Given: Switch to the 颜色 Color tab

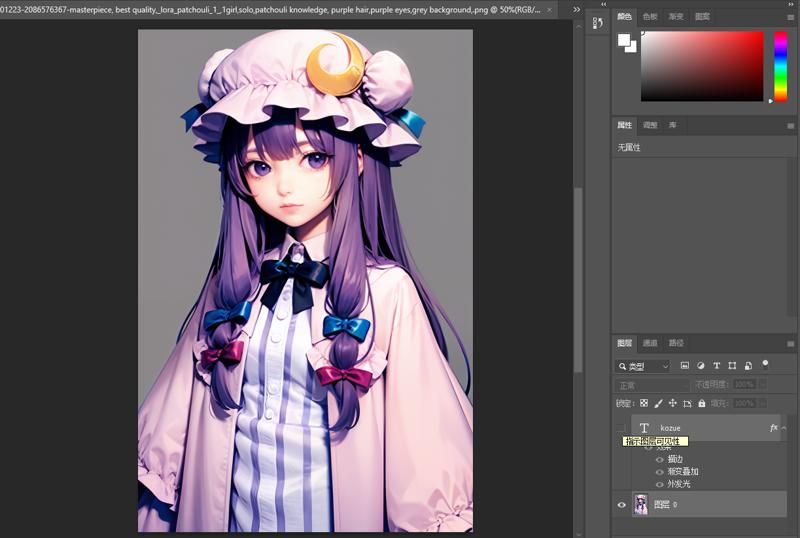Looking at the screenshot, I should tap(624, 17).
